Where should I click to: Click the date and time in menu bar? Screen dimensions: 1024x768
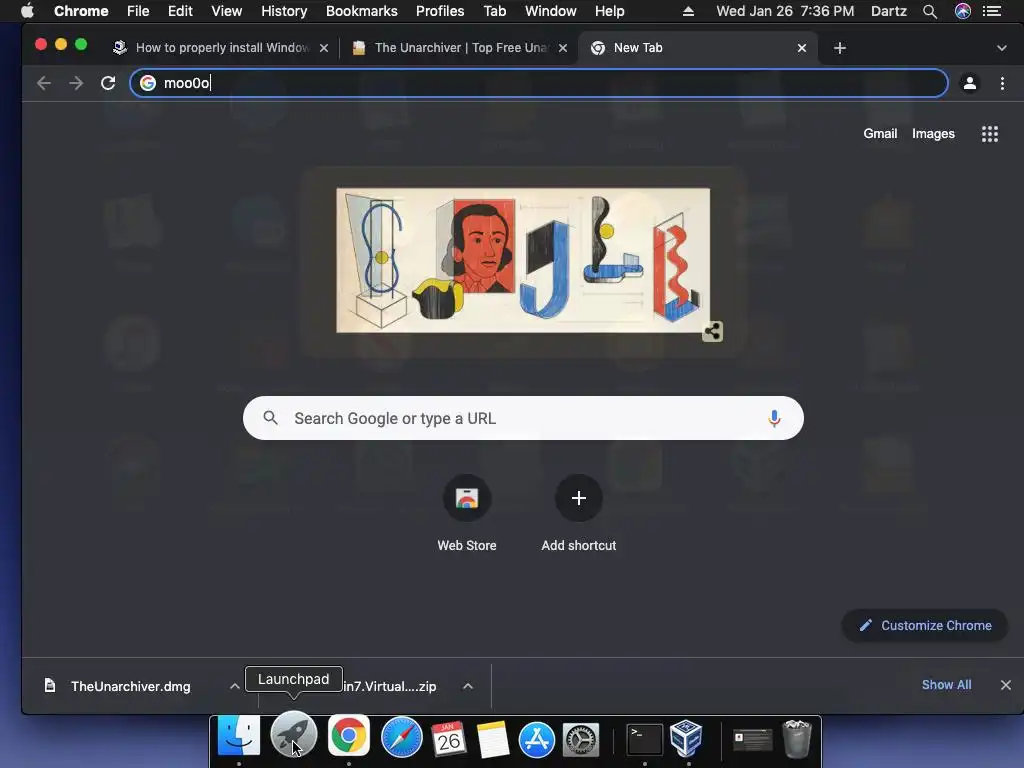tap(785, 11)
